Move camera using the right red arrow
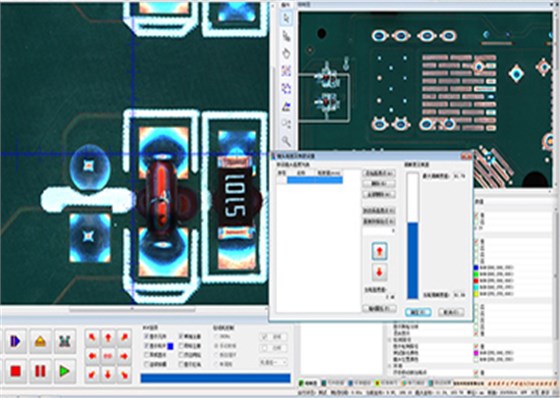The image size is (560, 398). coord(124,356)
